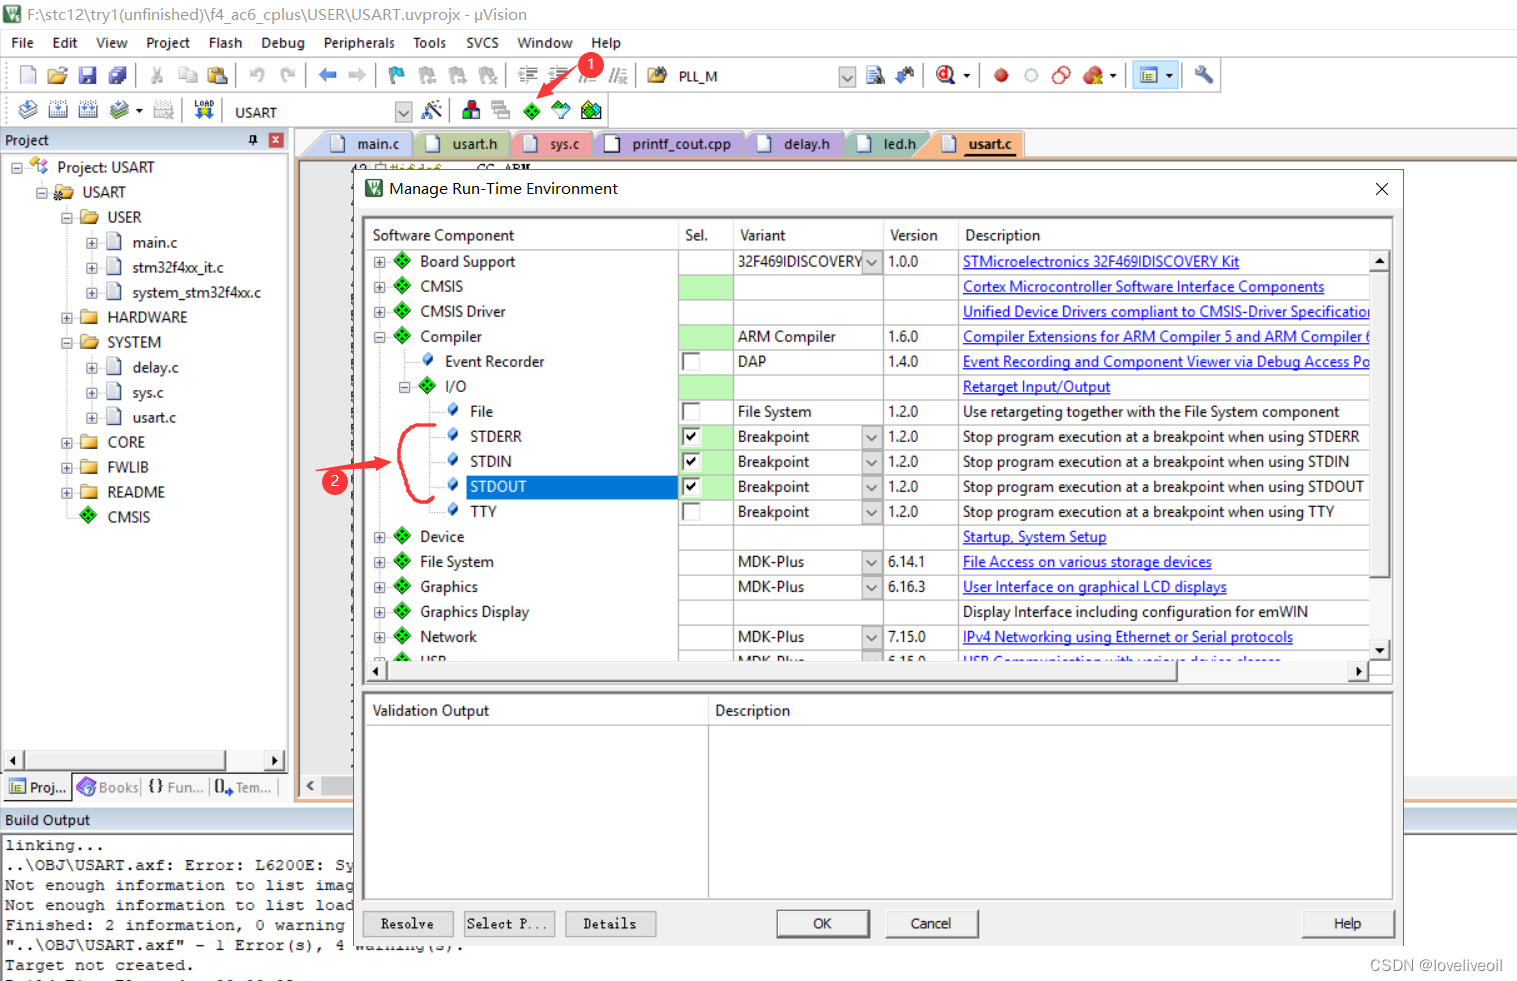Expand the HARDWARE group in Project tree

(x=67, y=318)
